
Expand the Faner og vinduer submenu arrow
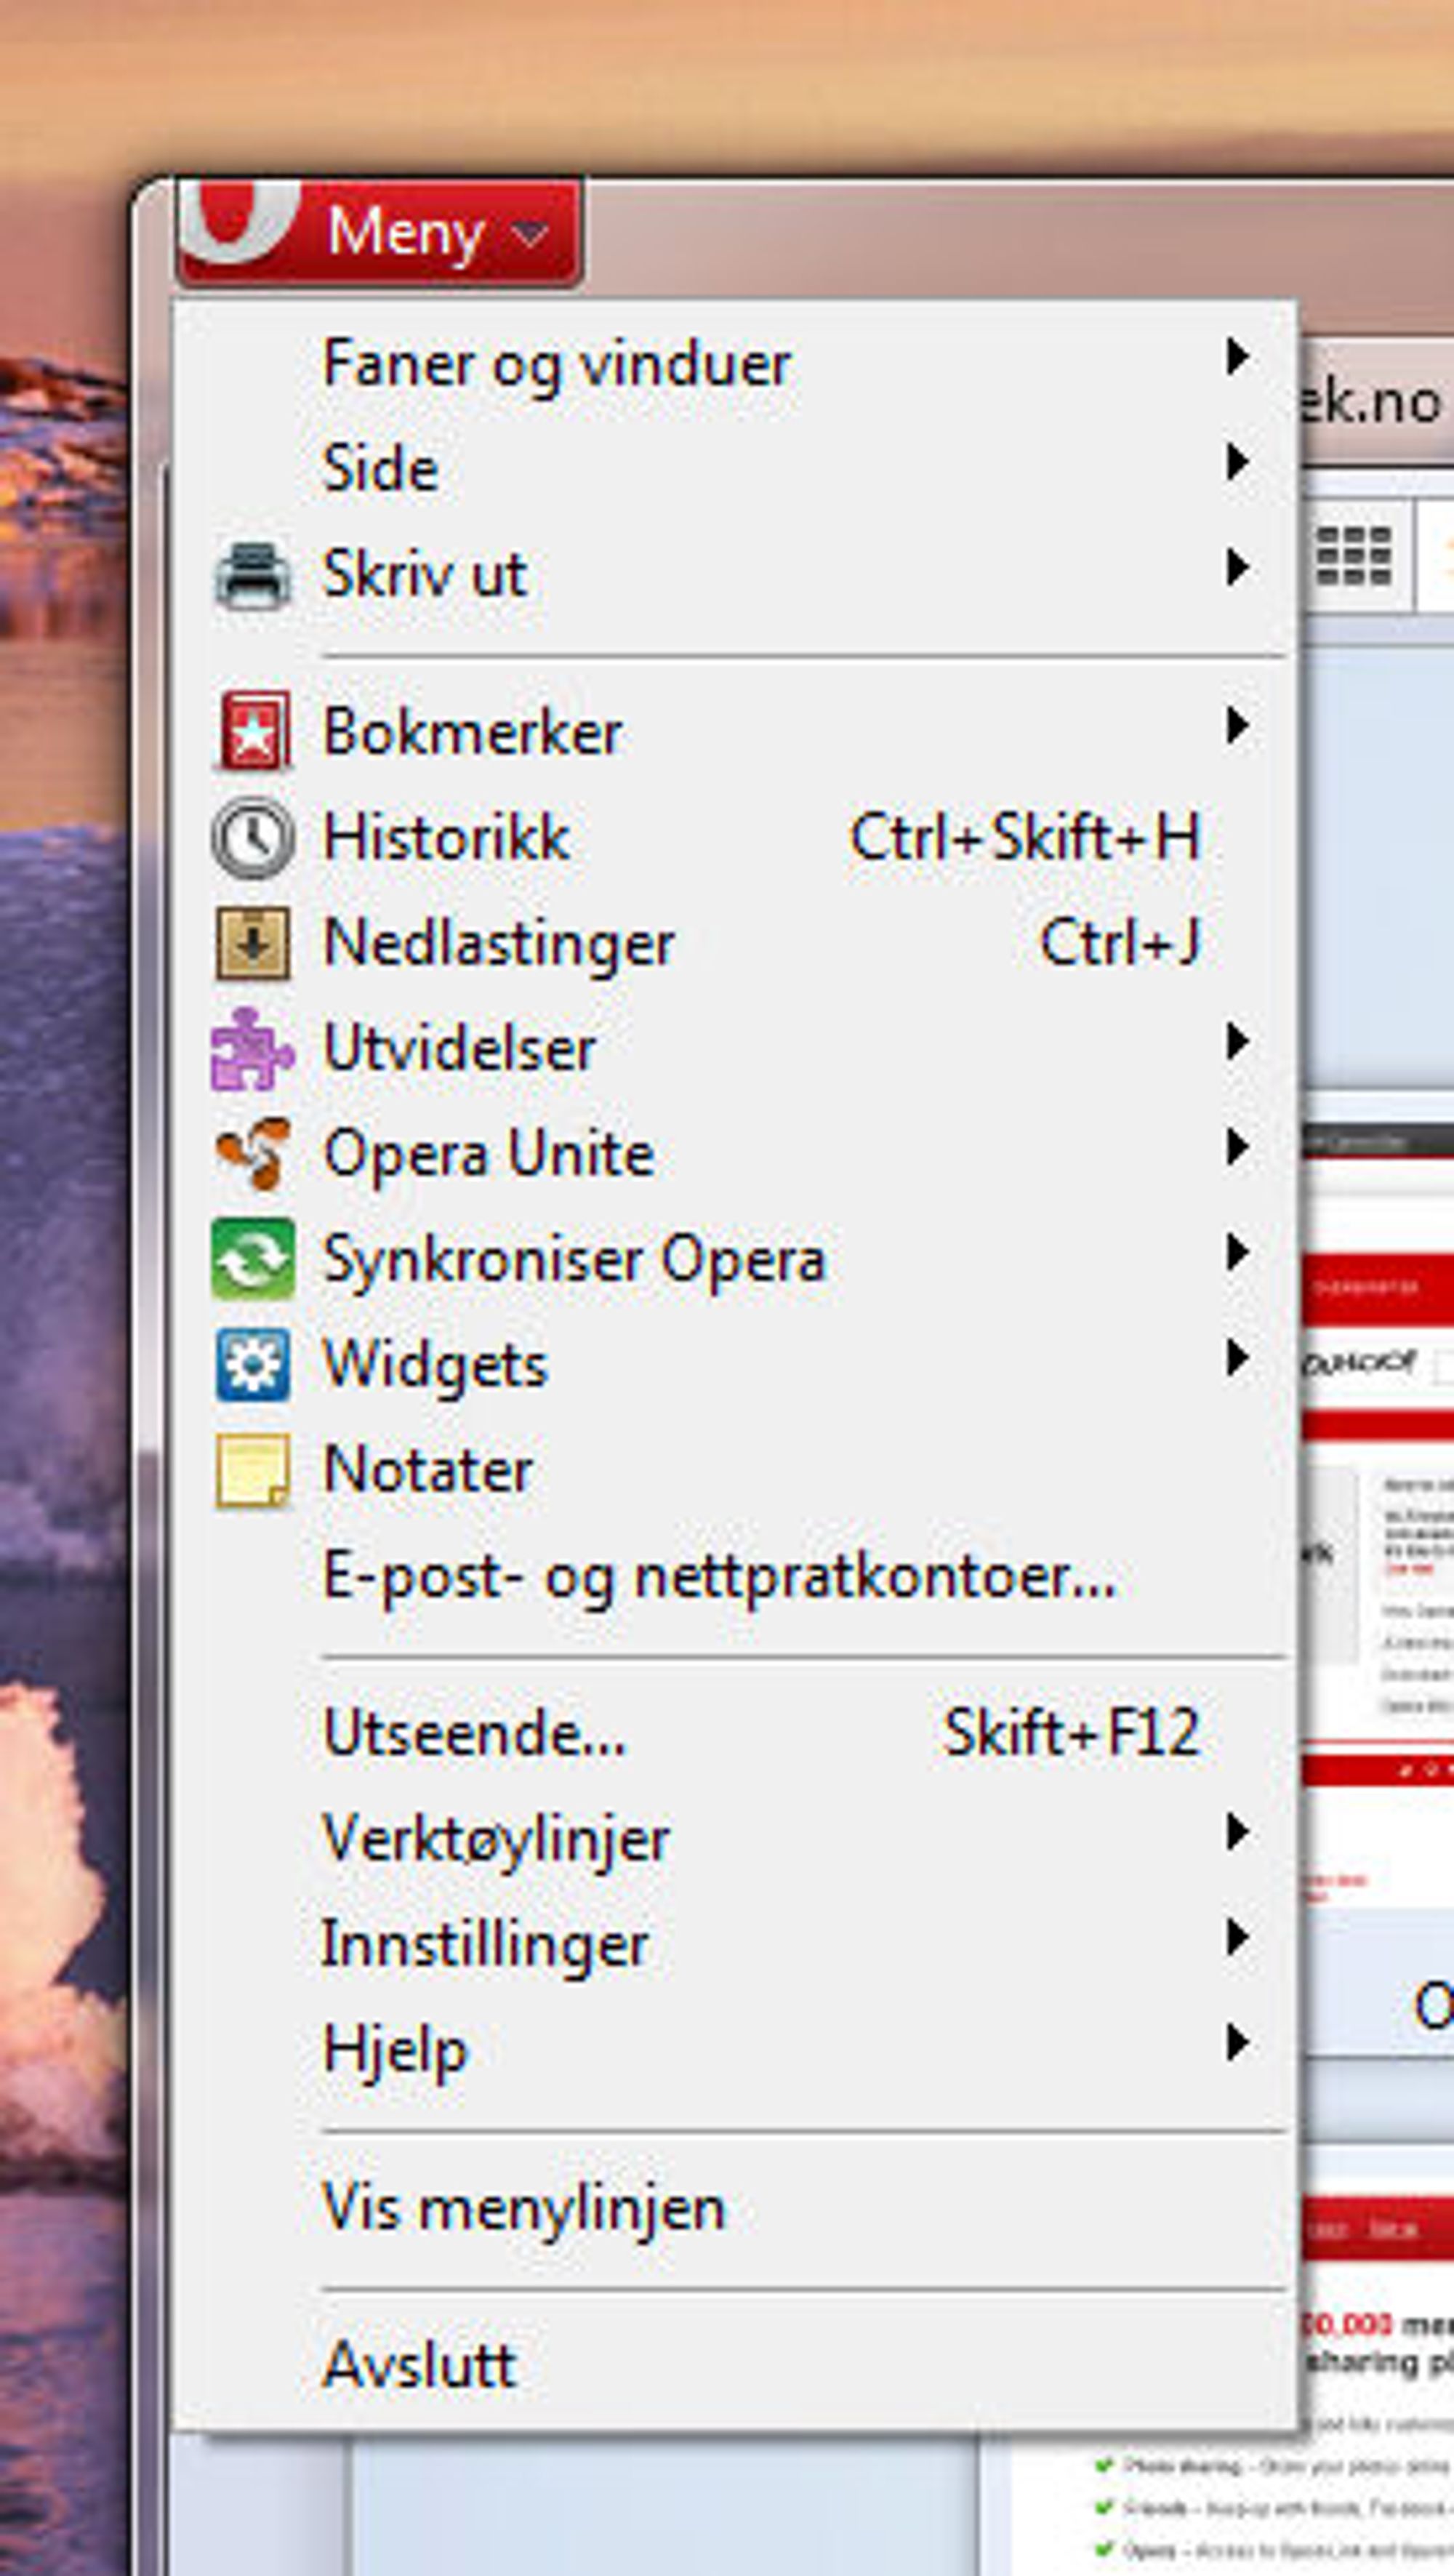point(1238,356)
